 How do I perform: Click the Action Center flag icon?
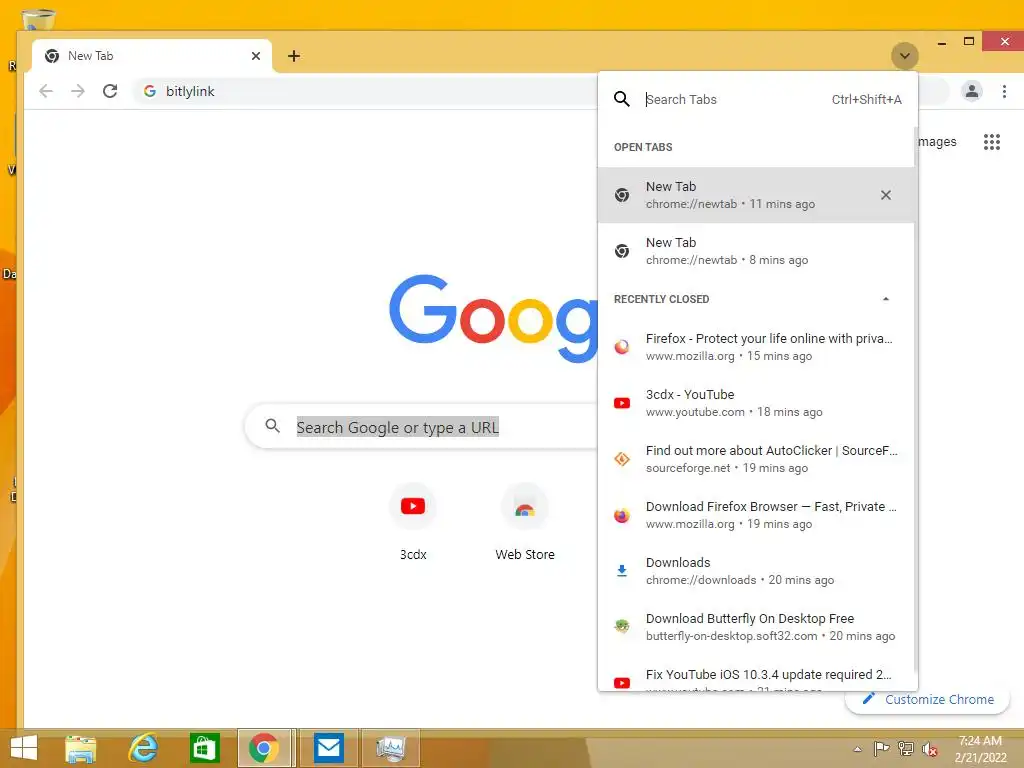pyautogui.click(x=881, y=748)
